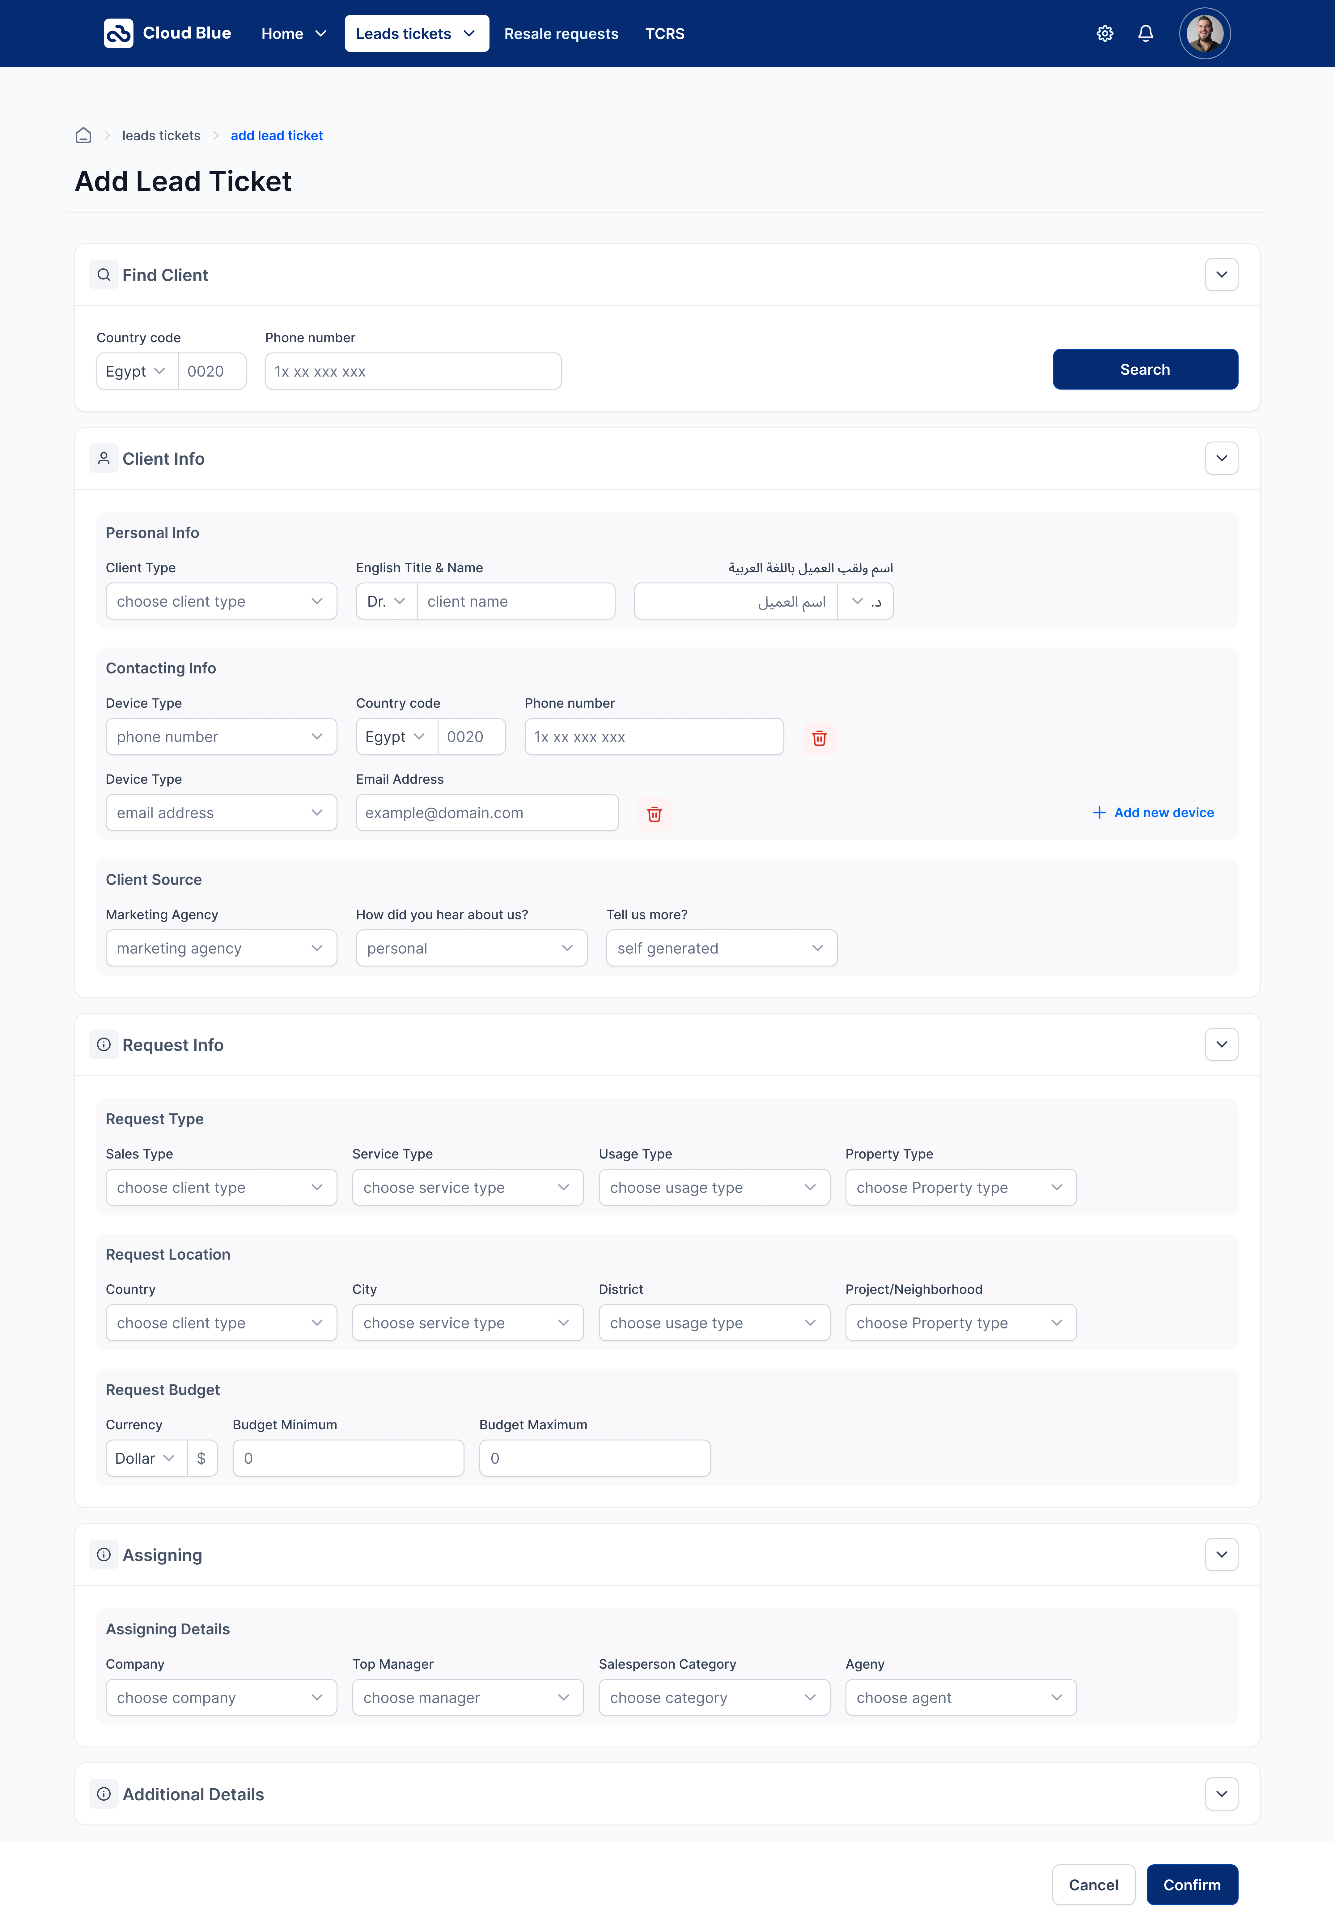Go to home via breadcrumb house icon
This screenshot has width=1335, height=1920.
click(84, 135)
